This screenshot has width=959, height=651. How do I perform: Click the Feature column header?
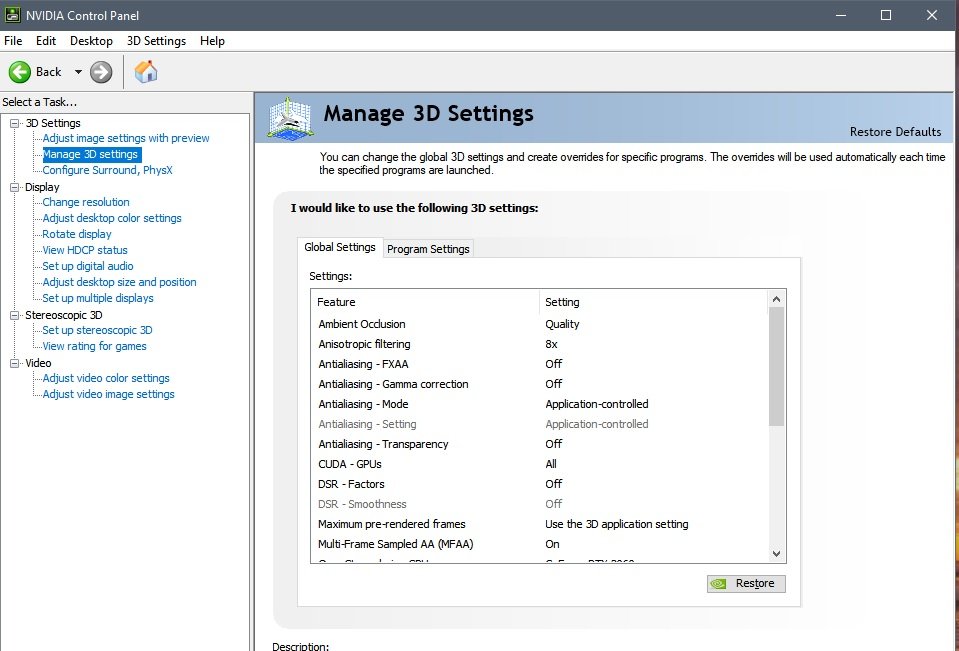tap(426, 302)
